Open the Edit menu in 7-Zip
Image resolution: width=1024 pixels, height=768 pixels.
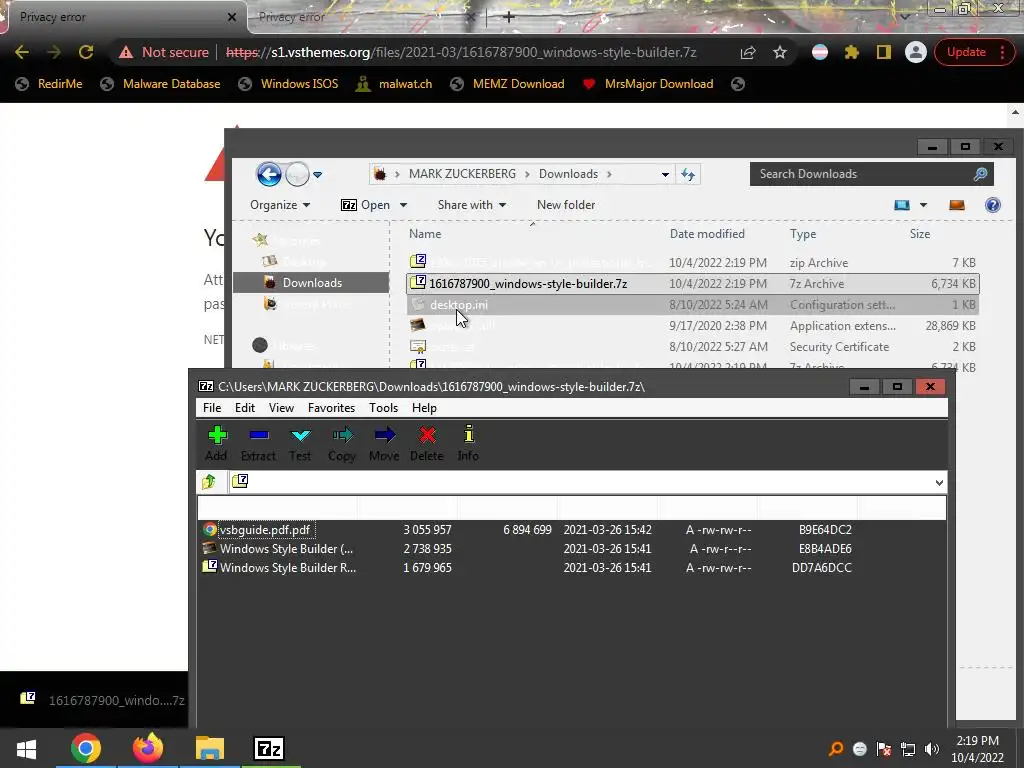tap(245, 408)
